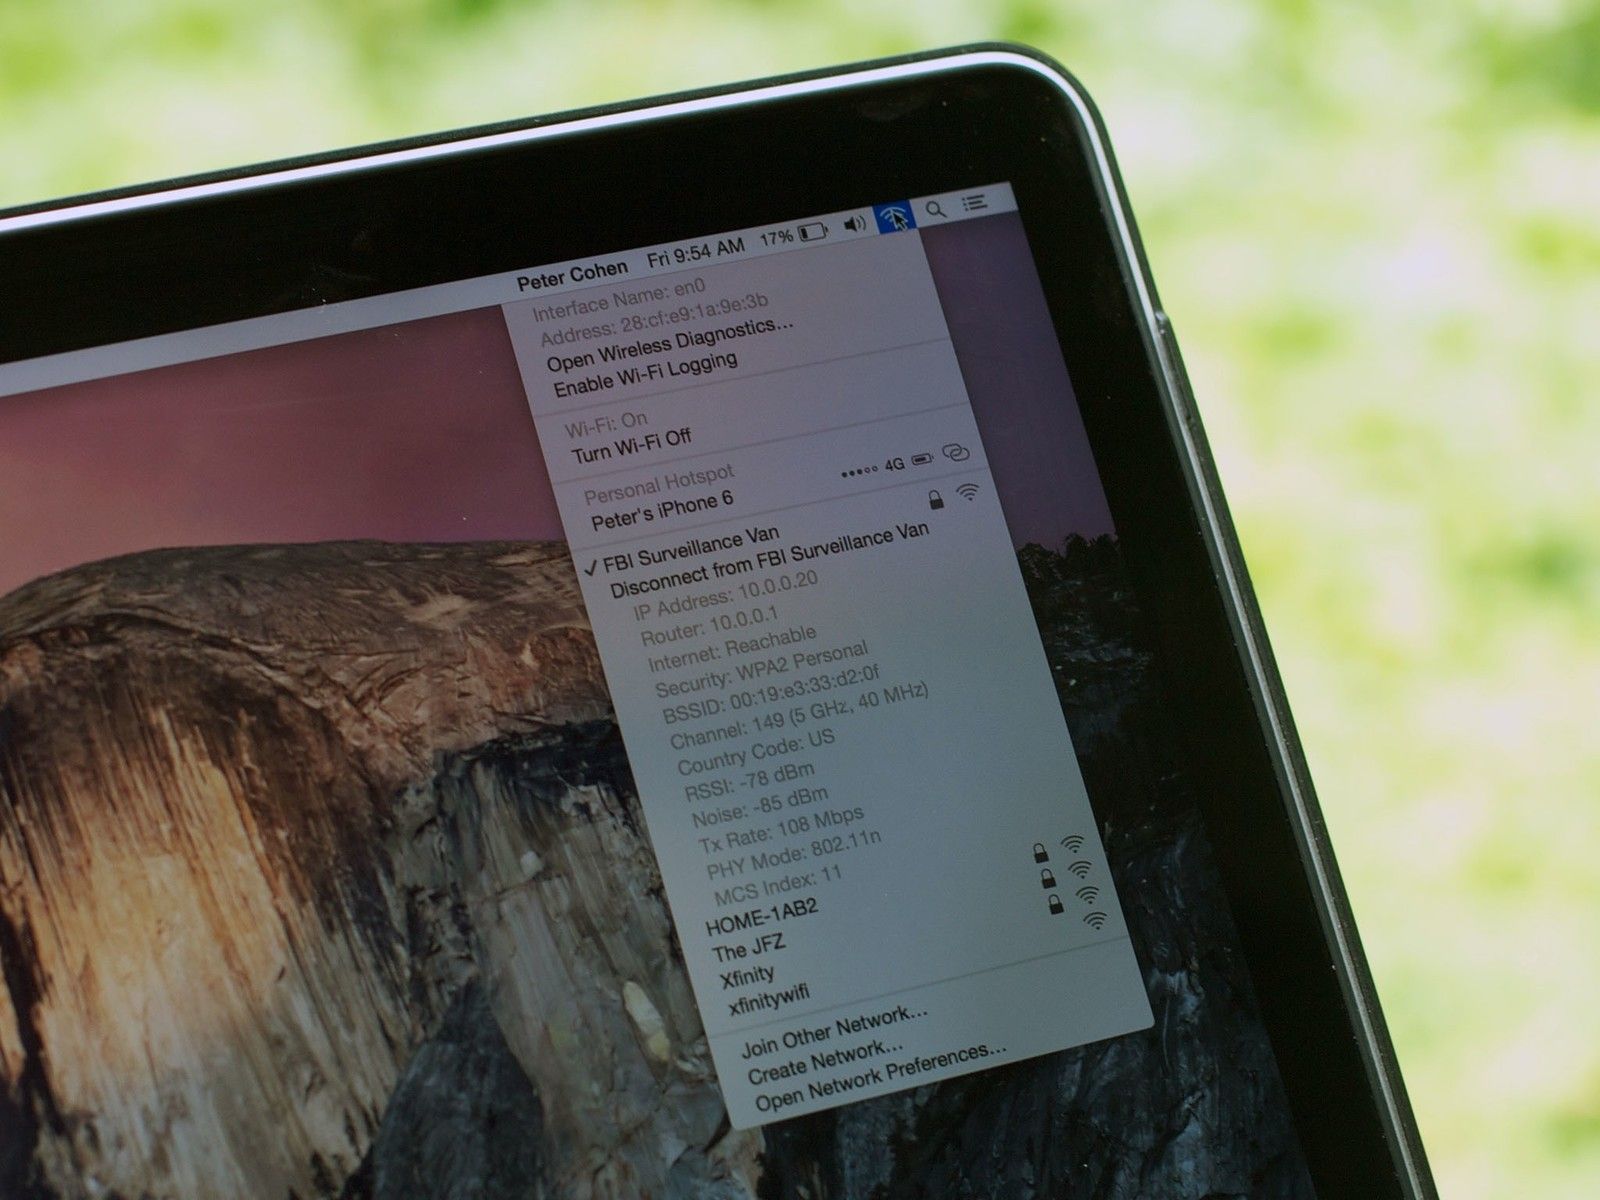Disconnect from FBI Surveillance Van
1600x1200 pixels.
click(x=768, y=558)
